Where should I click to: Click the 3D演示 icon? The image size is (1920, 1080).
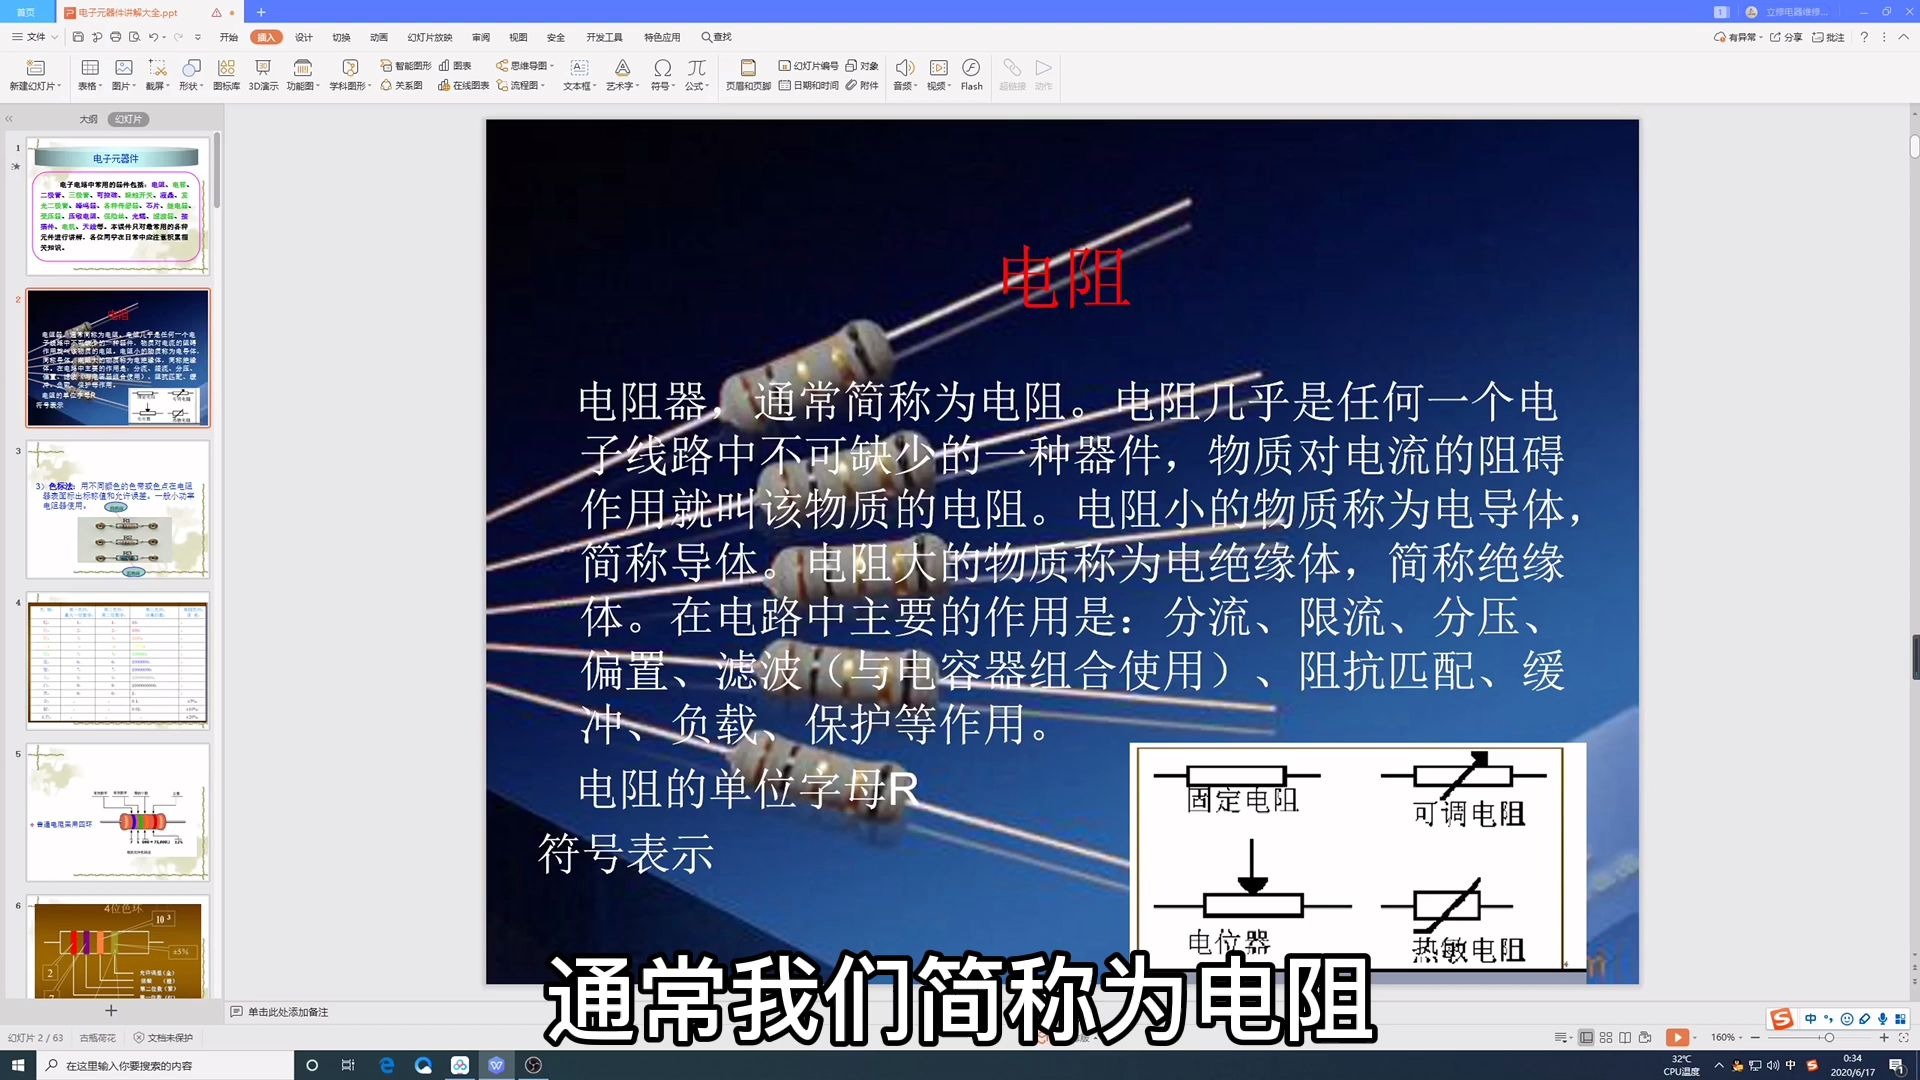(x=263, y=74)
